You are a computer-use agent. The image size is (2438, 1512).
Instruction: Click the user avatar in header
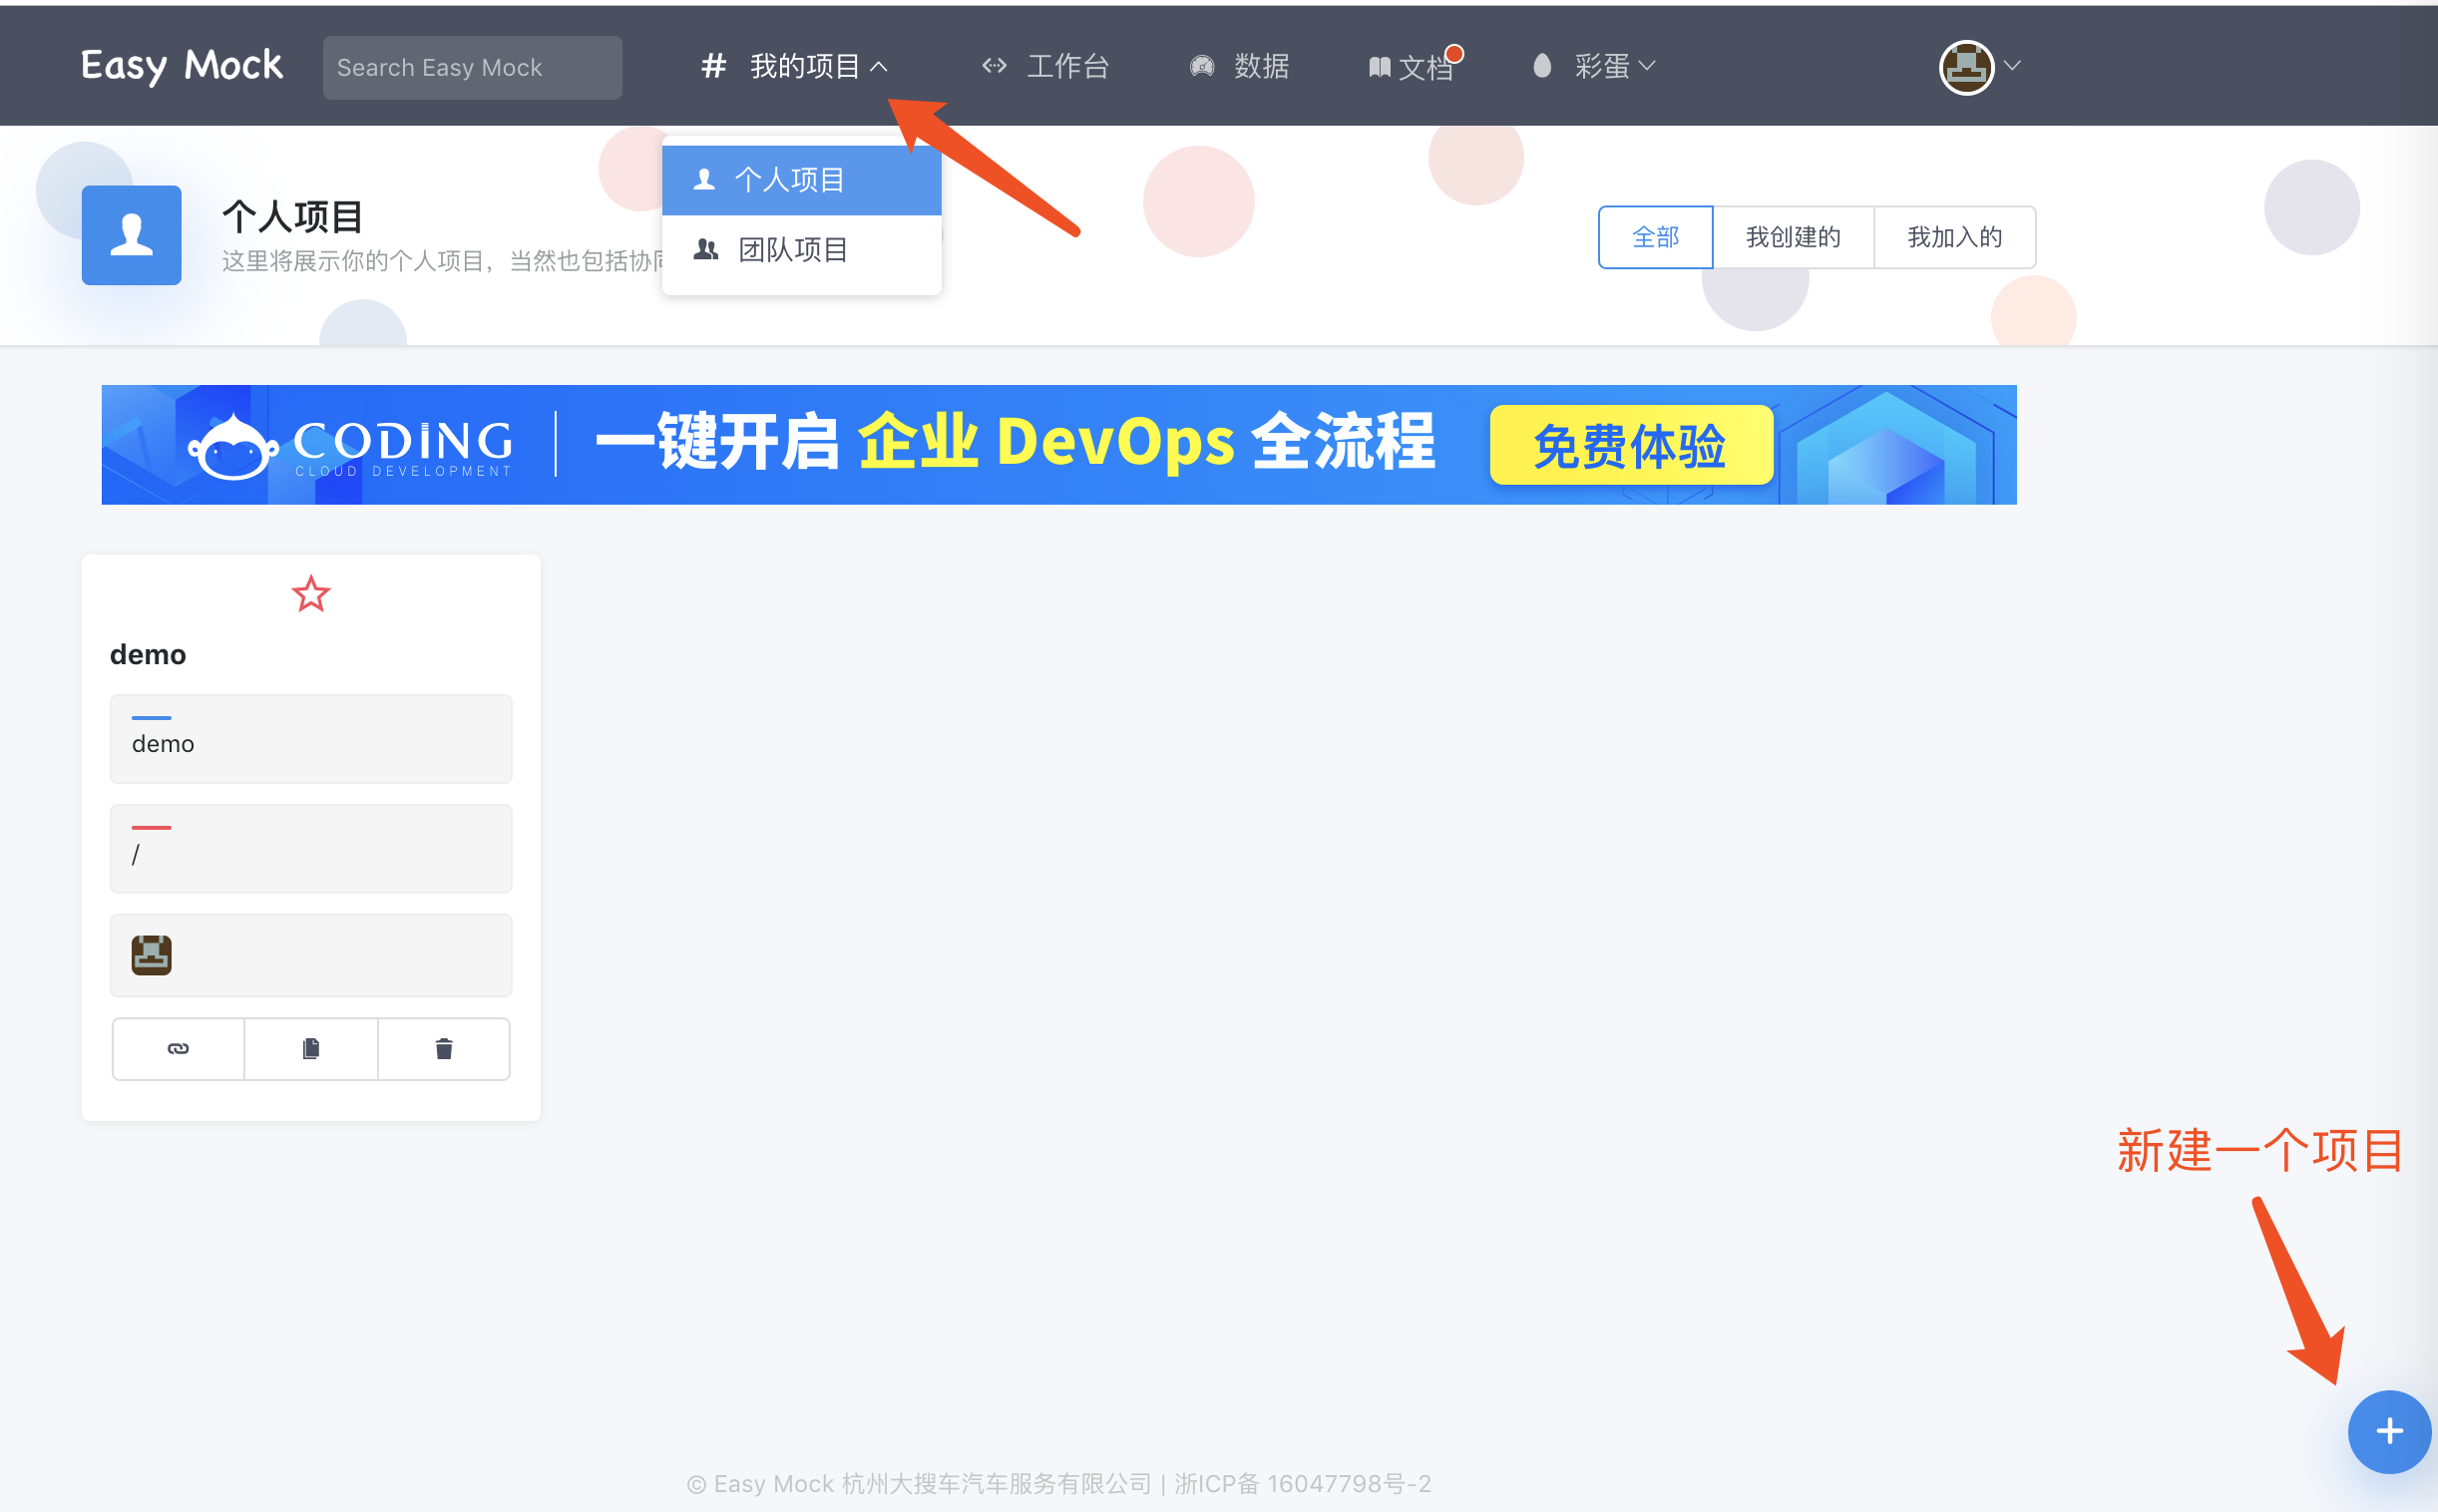click(1966, 67)
